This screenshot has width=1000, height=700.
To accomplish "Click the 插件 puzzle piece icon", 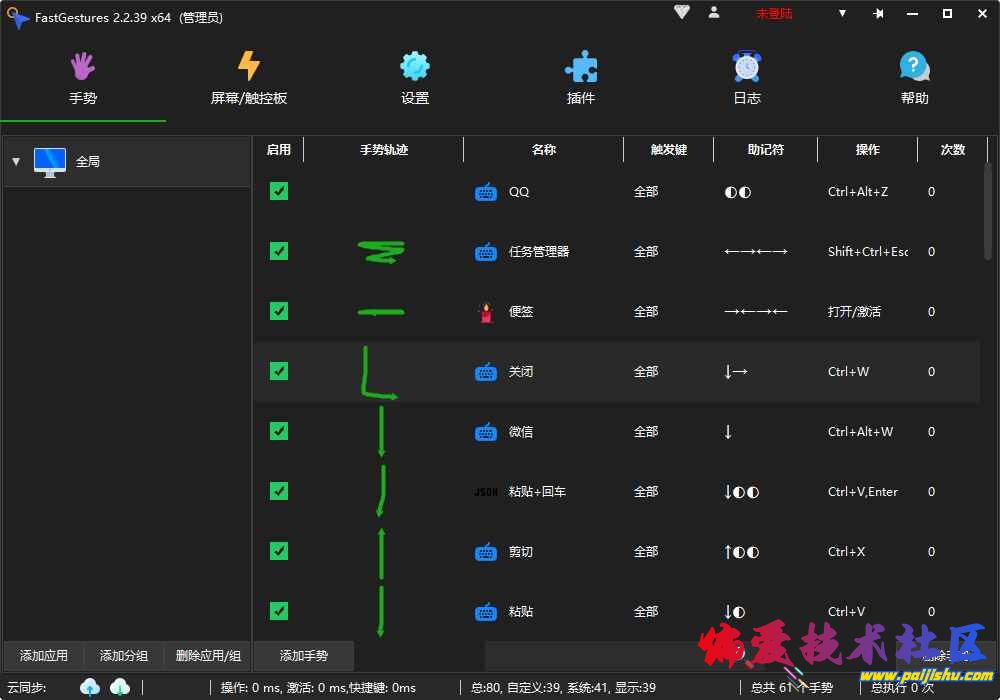I will (x=581, y=67).
